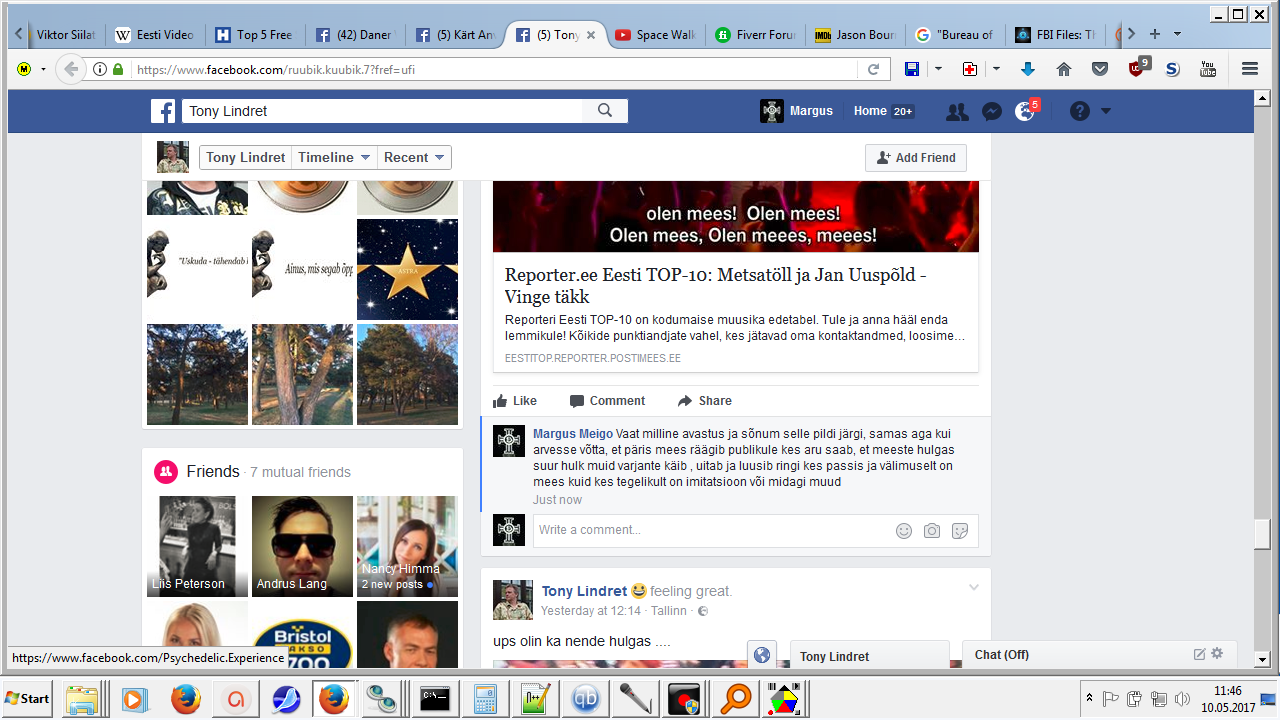Insert emoji in the comment box
The height and width of the screenshot is (720, 1280).
coord(904,531)
